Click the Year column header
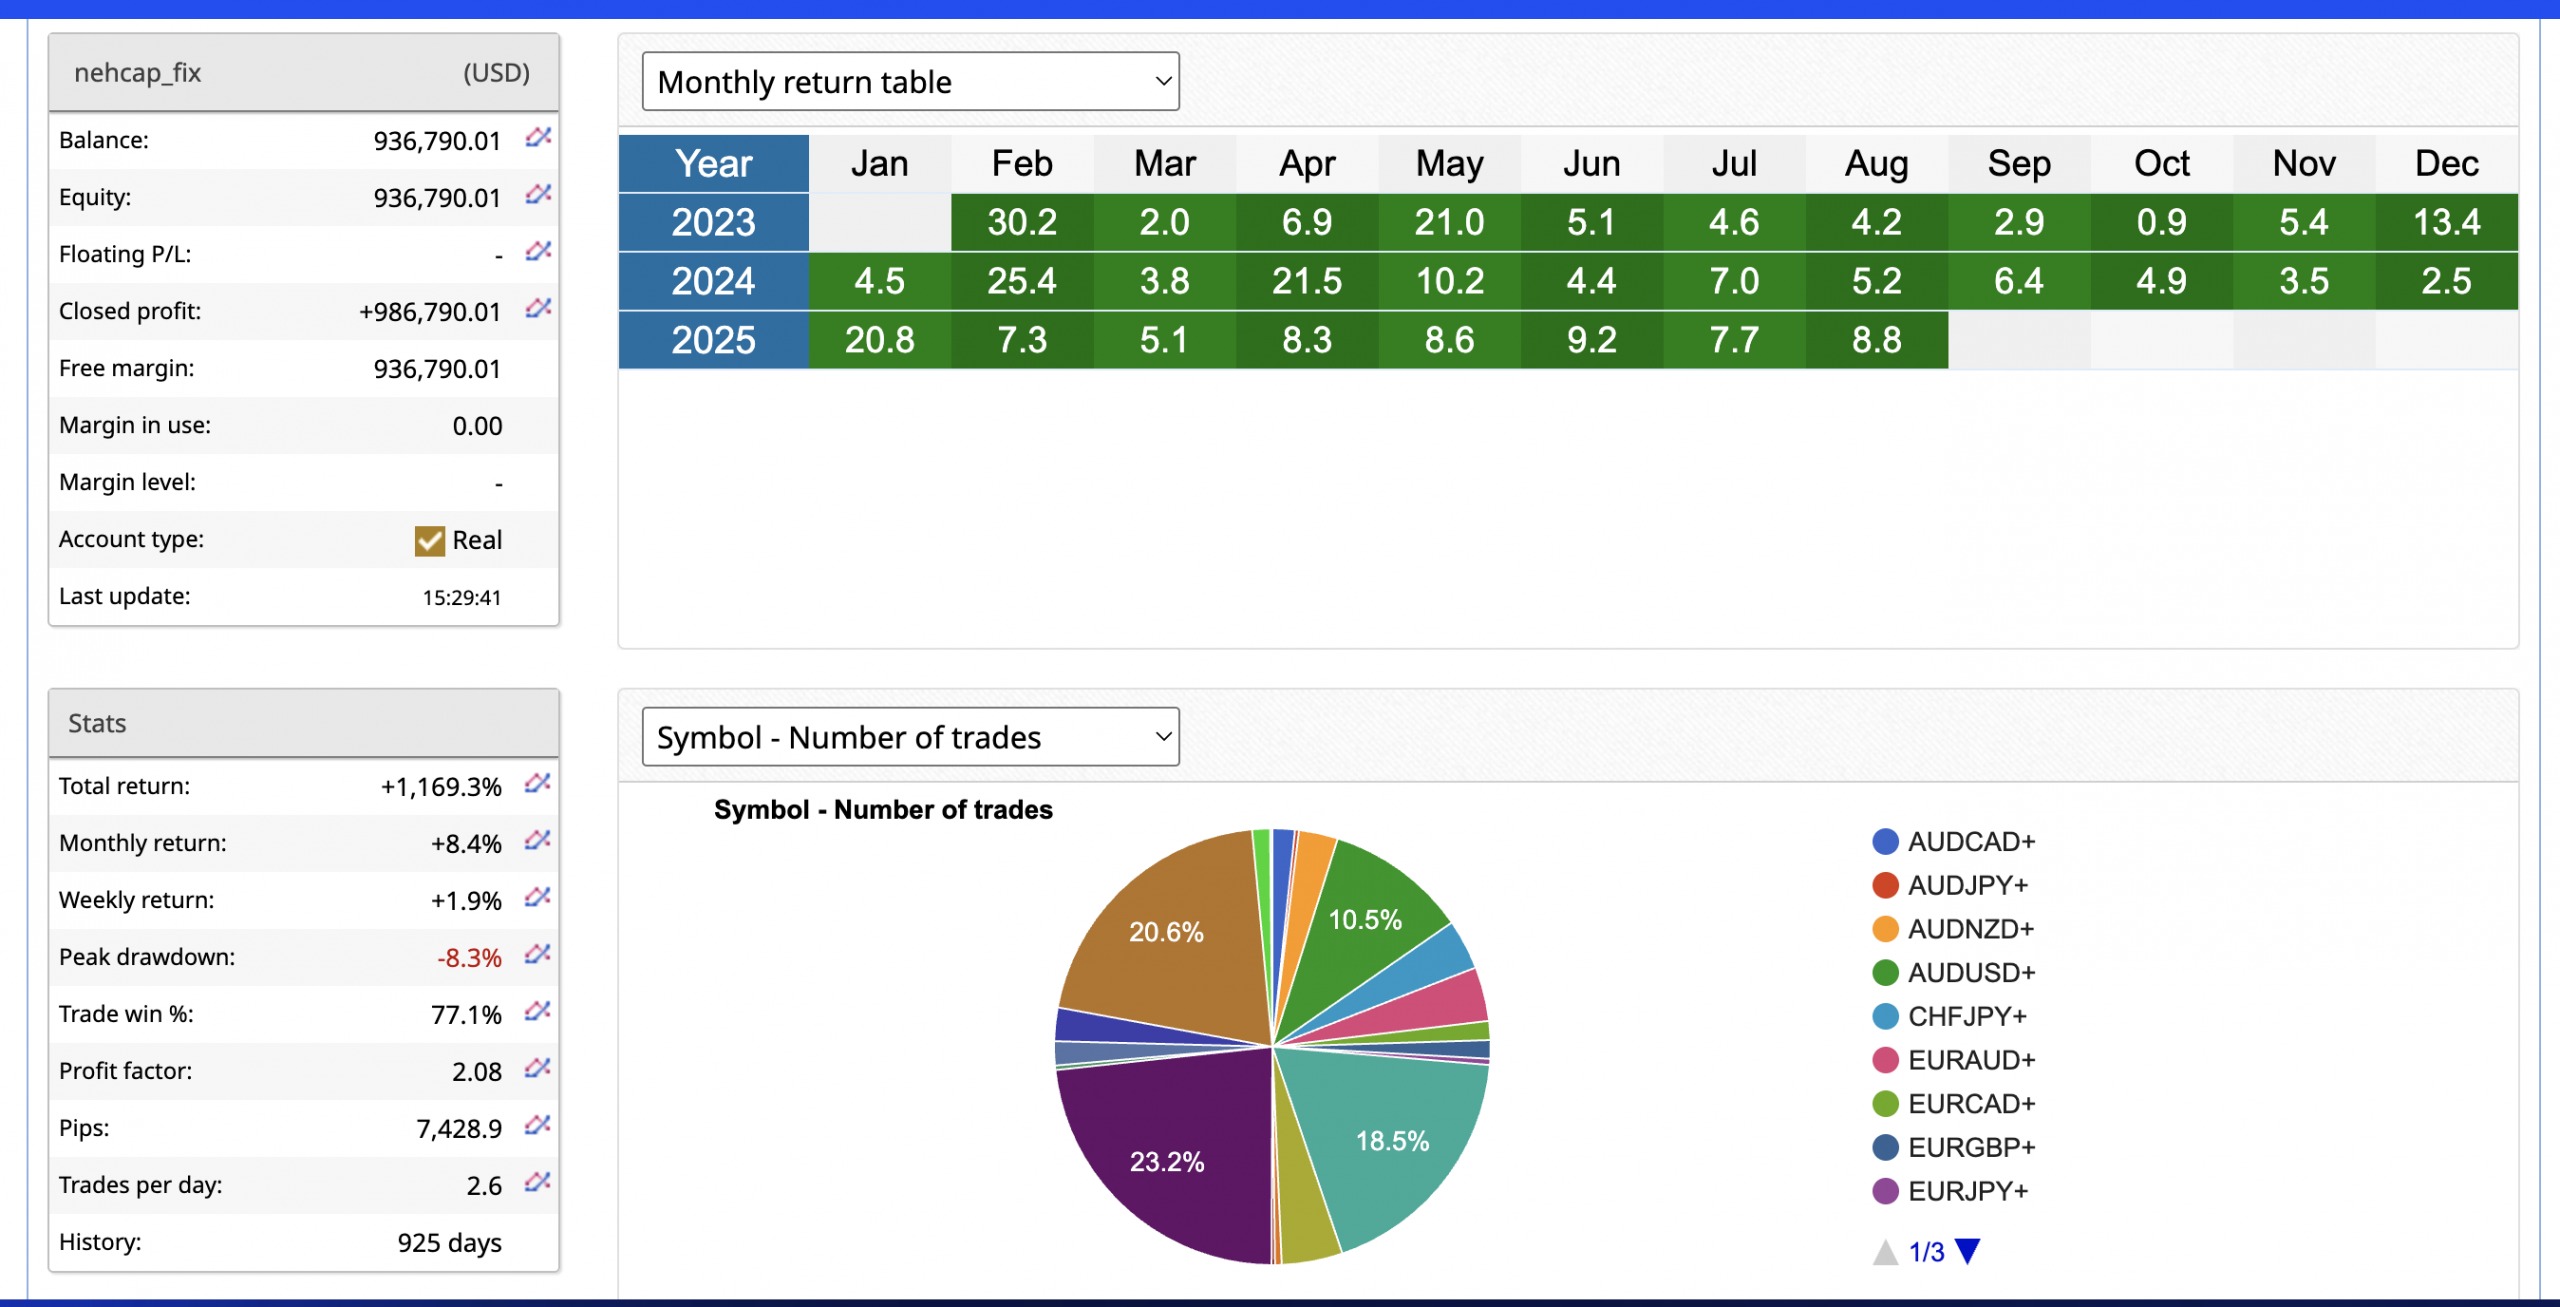 (x=713, y=164)
